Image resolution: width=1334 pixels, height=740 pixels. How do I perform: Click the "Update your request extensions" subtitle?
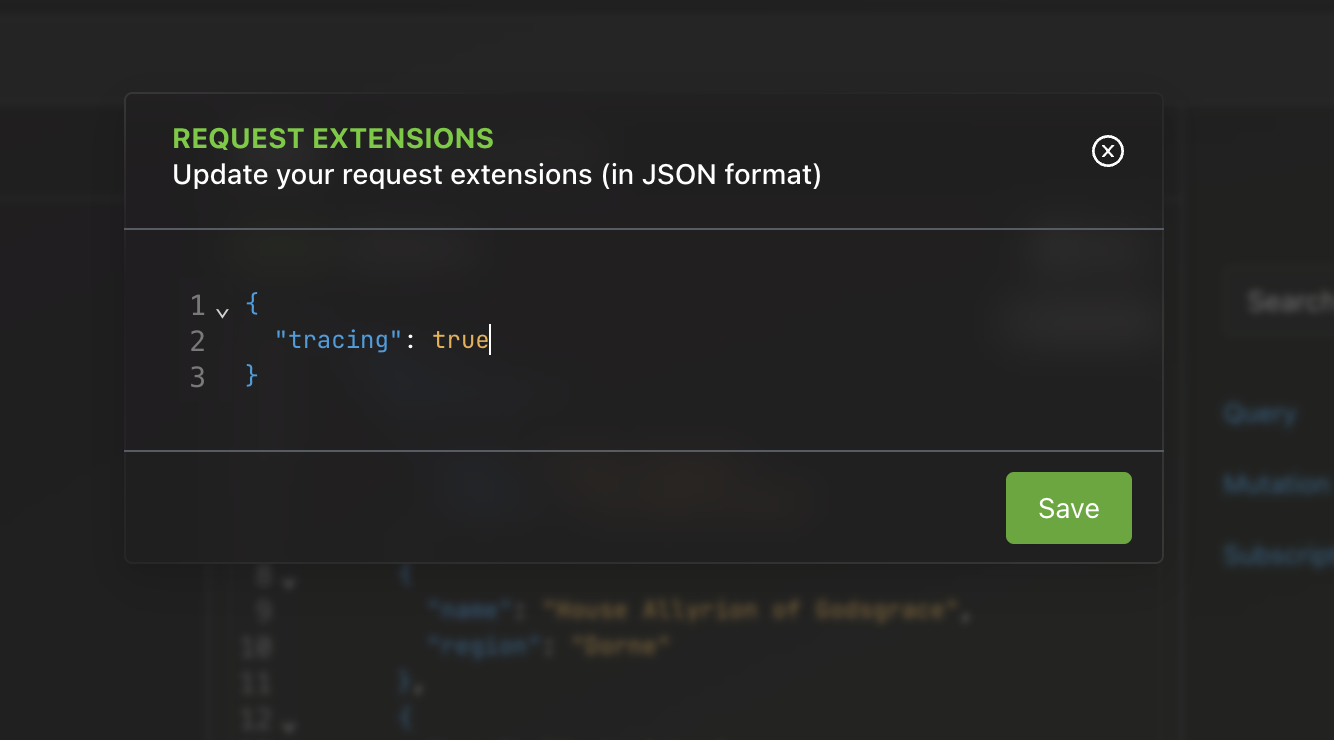point(496,175)
